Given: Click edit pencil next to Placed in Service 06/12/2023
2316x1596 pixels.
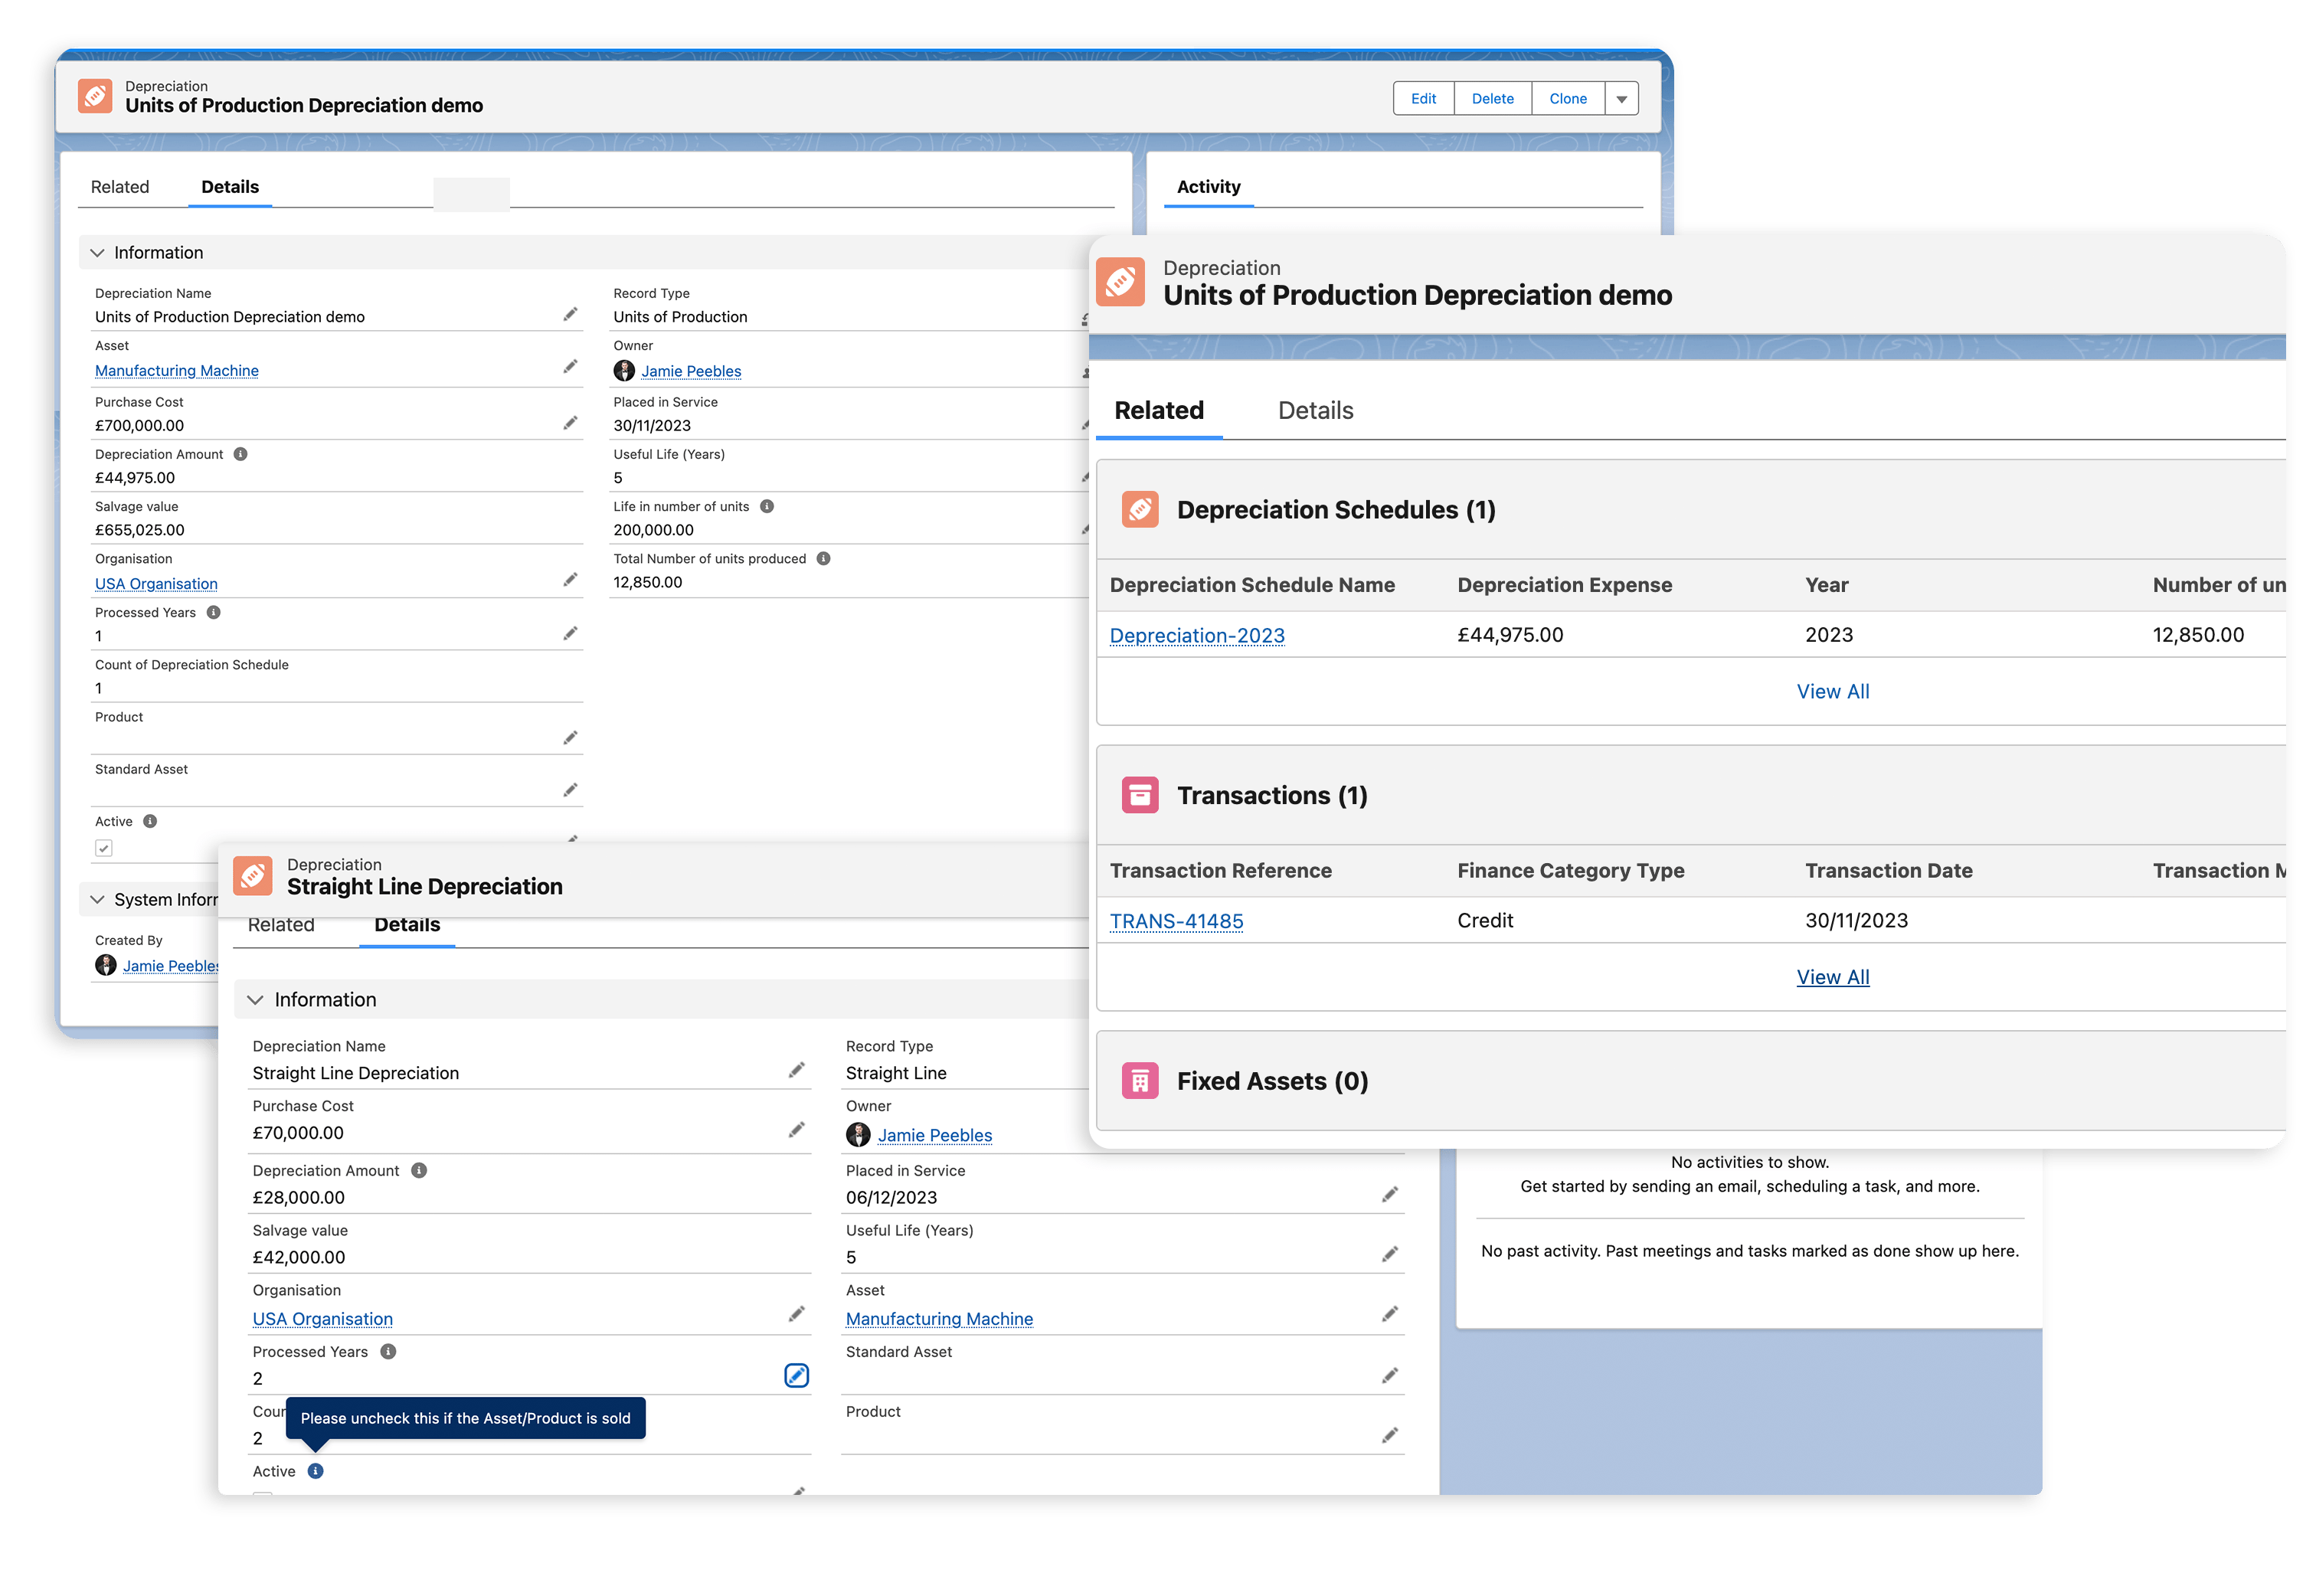Looking at the screenshot, I should pos(1389,1195).
